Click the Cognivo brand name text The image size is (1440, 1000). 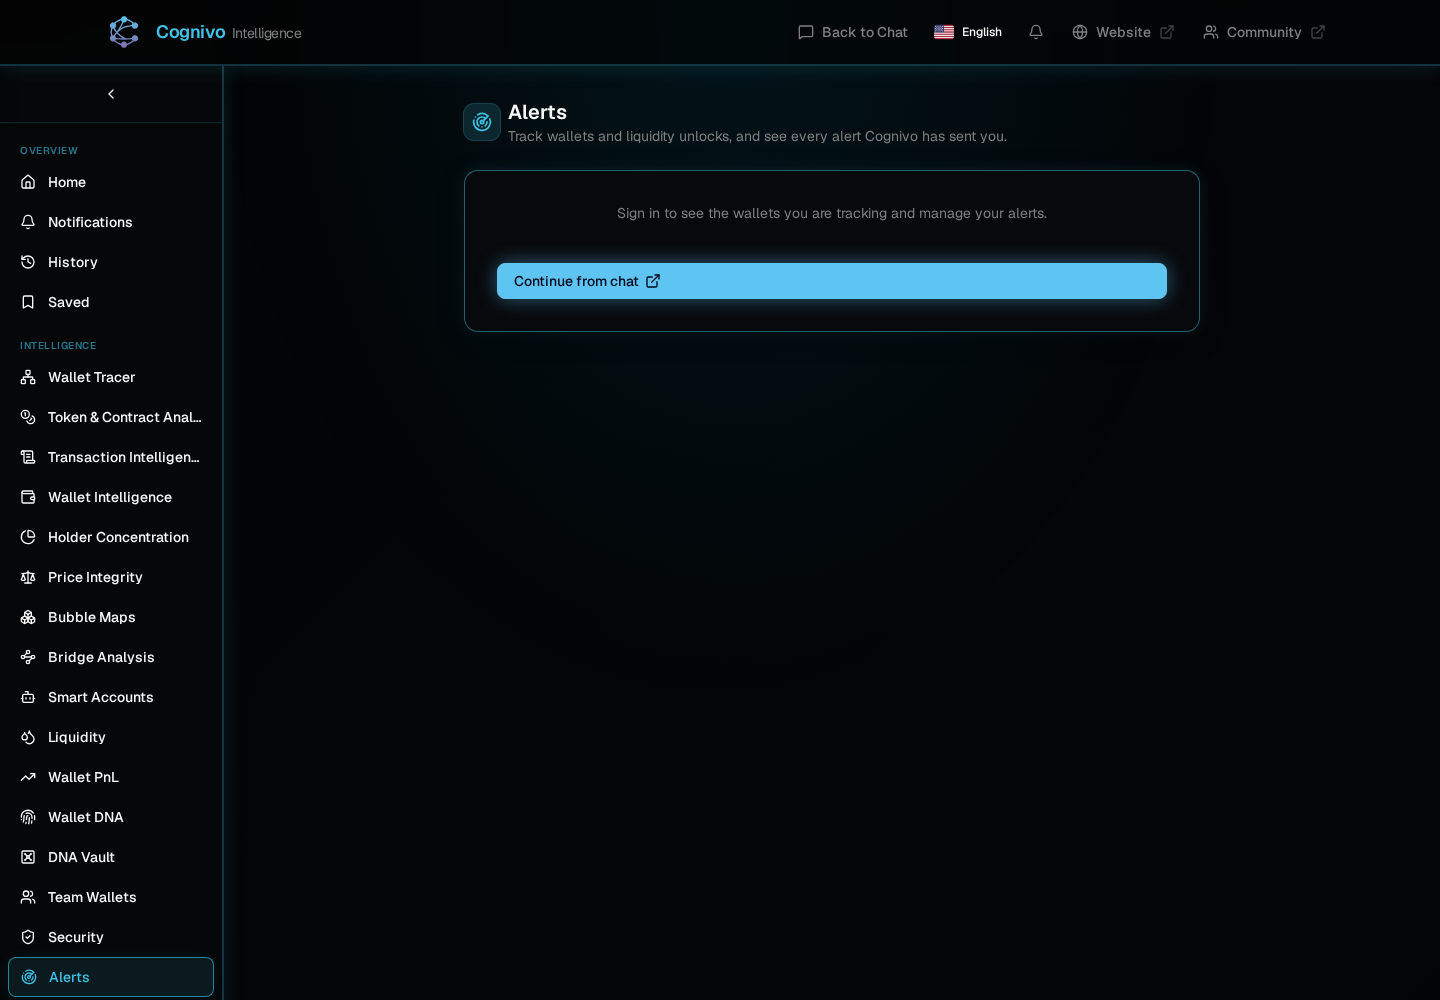tap(191, 32)
